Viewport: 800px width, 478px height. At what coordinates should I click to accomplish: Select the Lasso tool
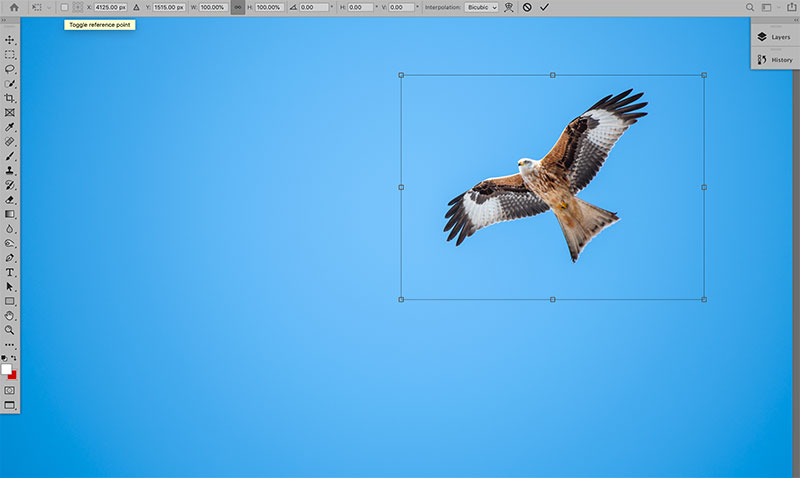tap(10, 69)
